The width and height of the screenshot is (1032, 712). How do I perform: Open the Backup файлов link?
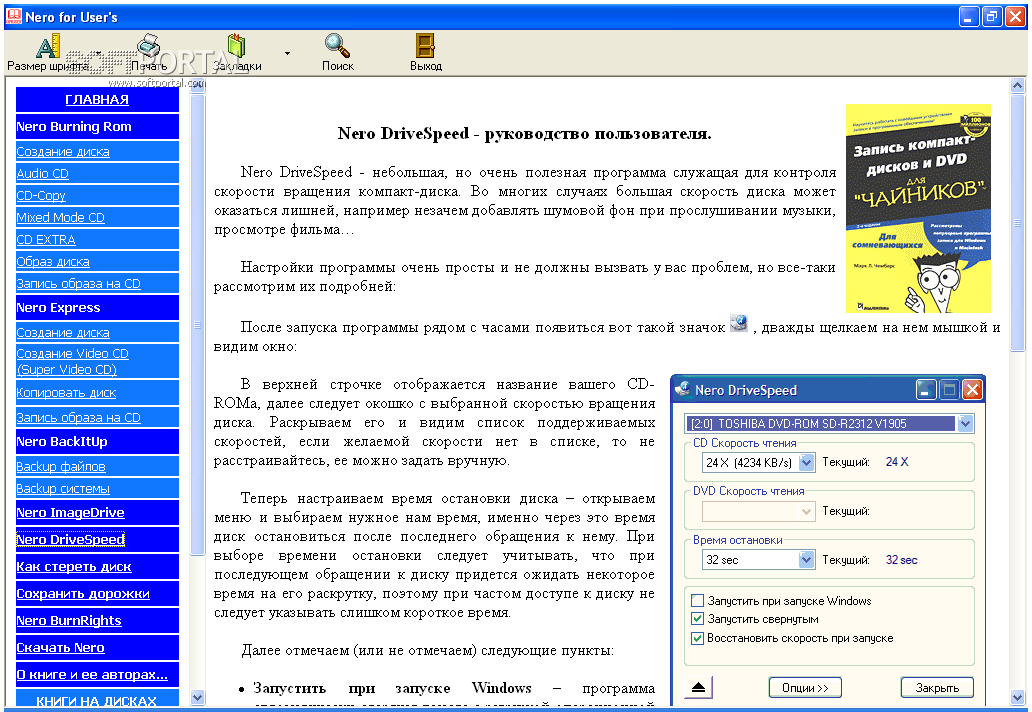[61, 467]
